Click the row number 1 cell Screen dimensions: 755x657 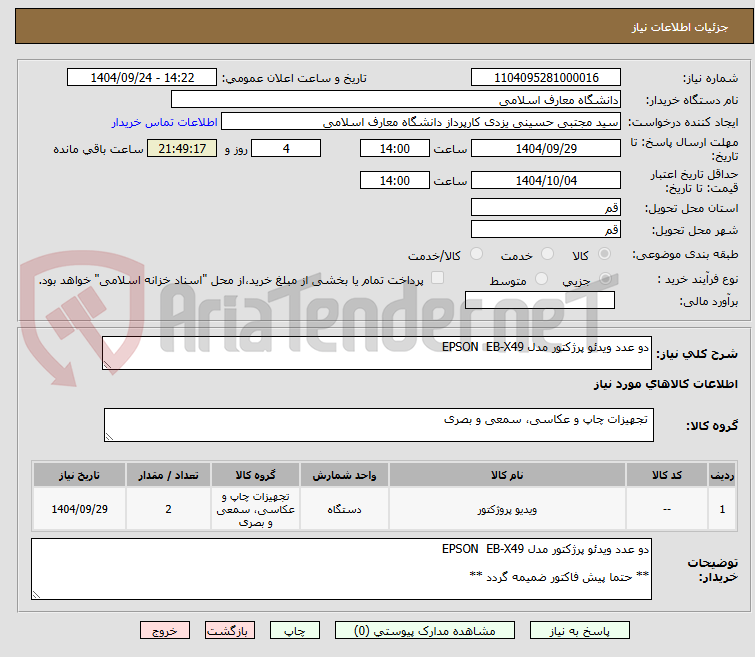(x=722, y=509)
